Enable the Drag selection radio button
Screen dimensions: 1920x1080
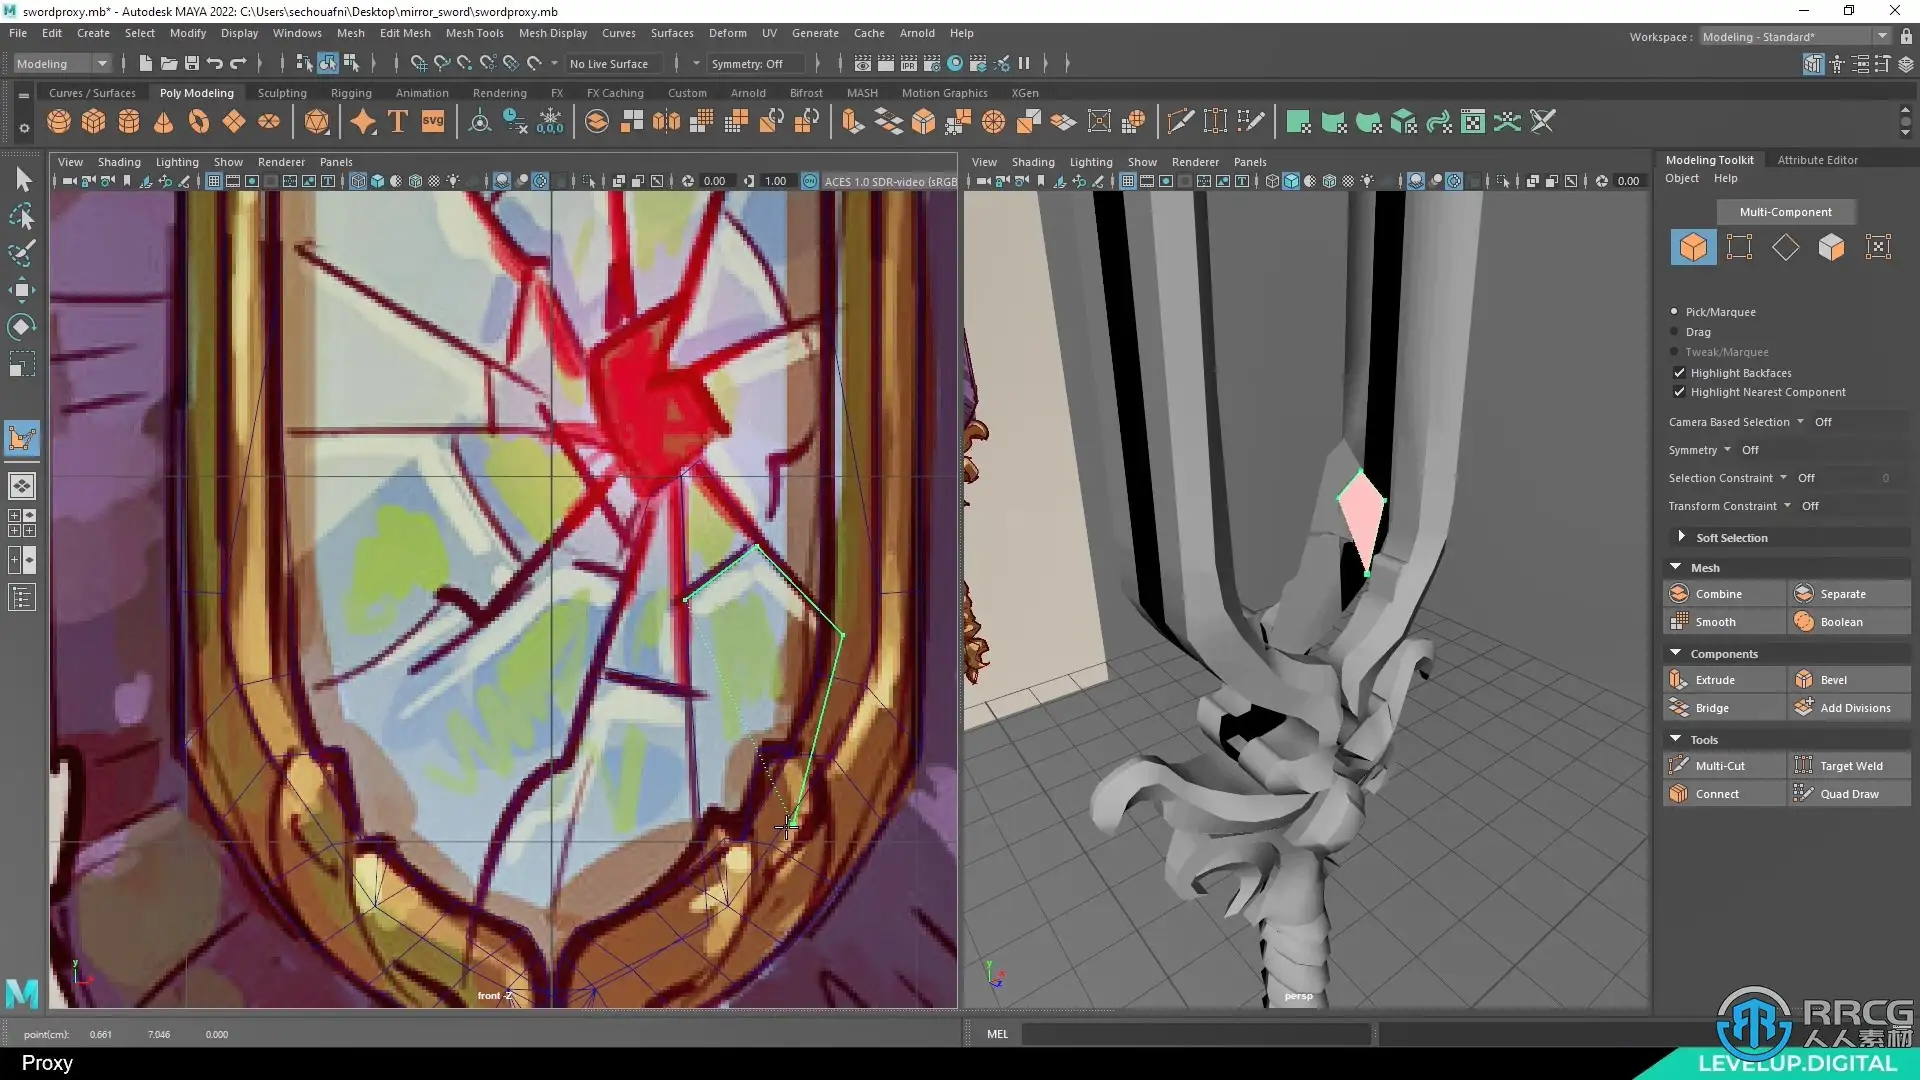(1674, 332)
